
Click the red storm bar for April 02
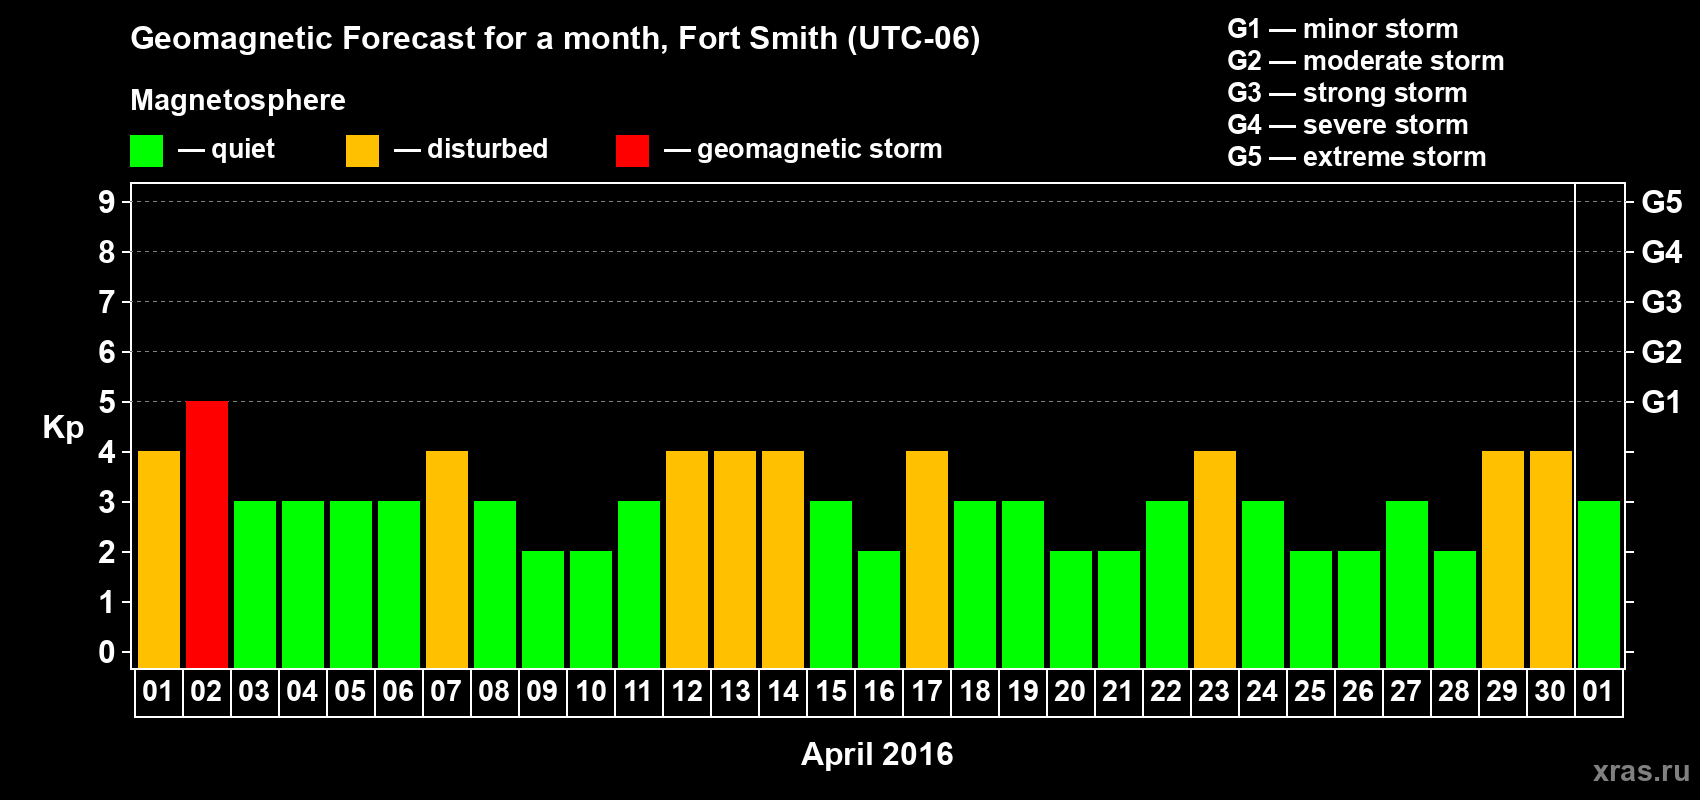(x=207, y=535)
